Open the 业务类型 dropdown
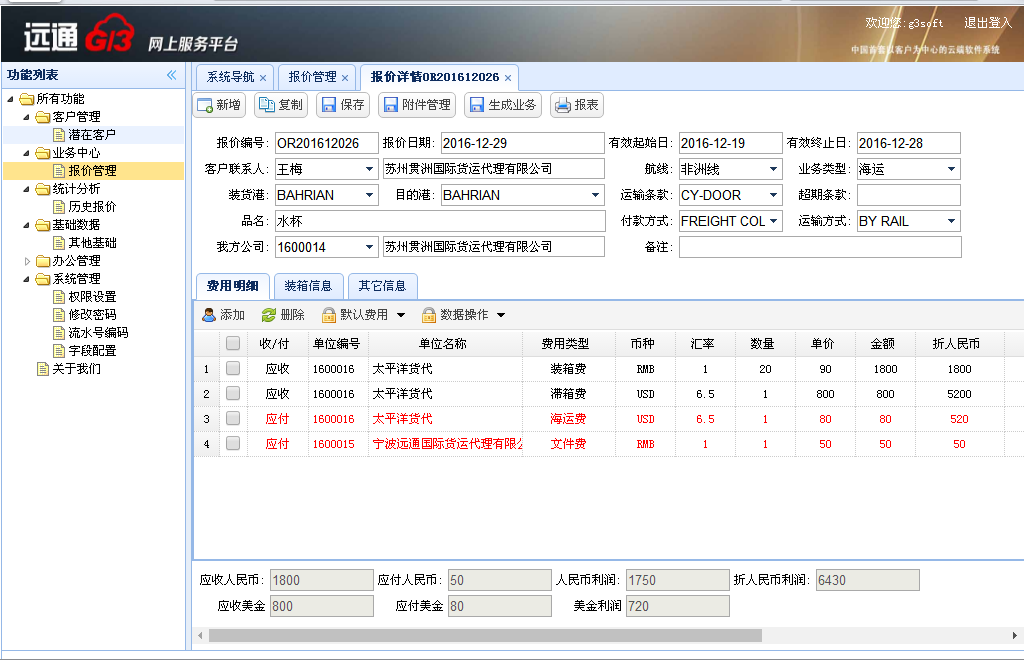Viewport: 1024px width, 660px height. pyautogui.click(x=952, y=169)
